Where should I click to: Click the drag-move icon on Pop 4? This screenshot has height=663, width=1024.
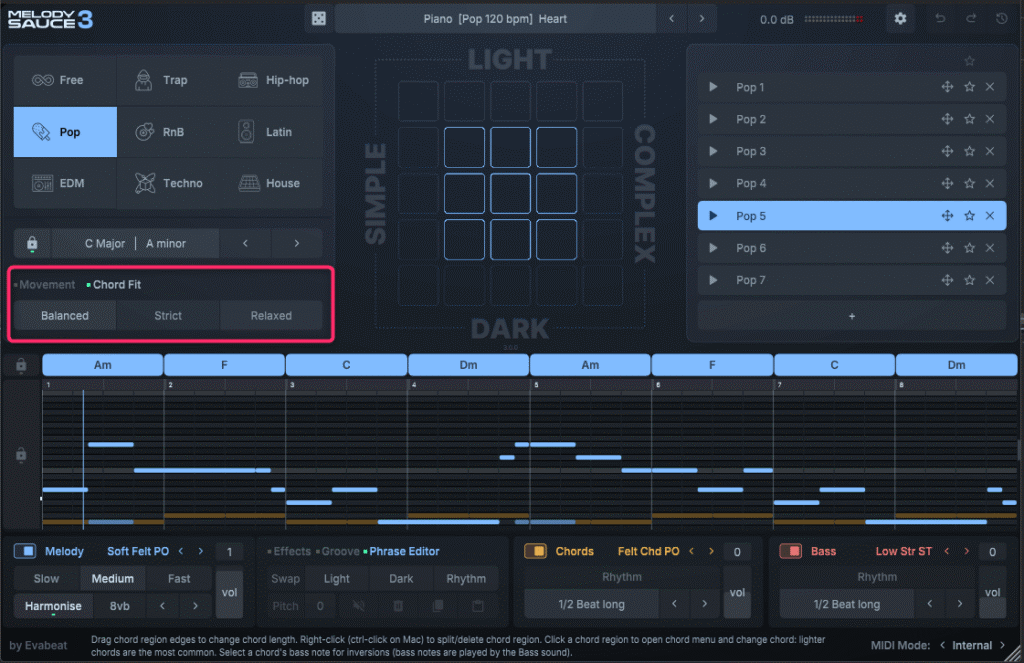[947, 184]
